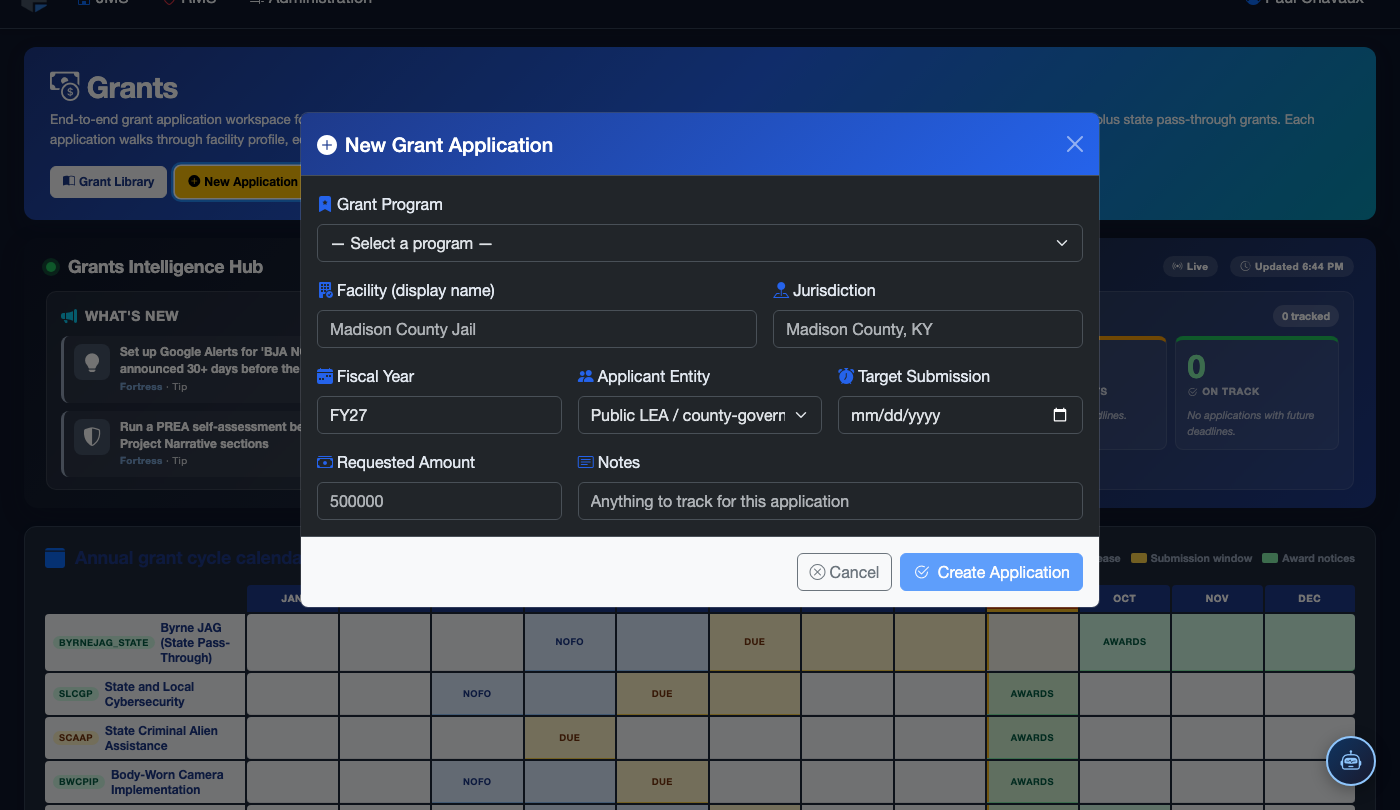Click the people icon beside Applicant Entity
The width and height of the screenshot is (1400, 810).
[586, 376]
